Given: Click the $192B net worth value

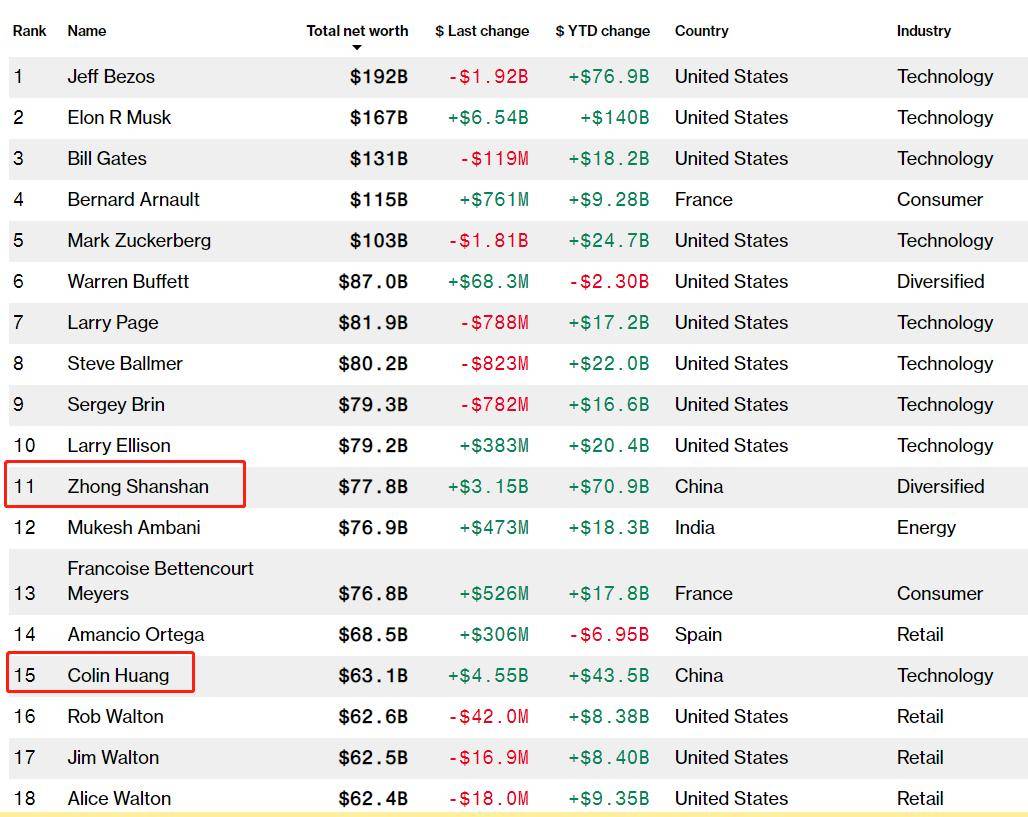Looking at the screenshot, I should click(x=378, y=77).
